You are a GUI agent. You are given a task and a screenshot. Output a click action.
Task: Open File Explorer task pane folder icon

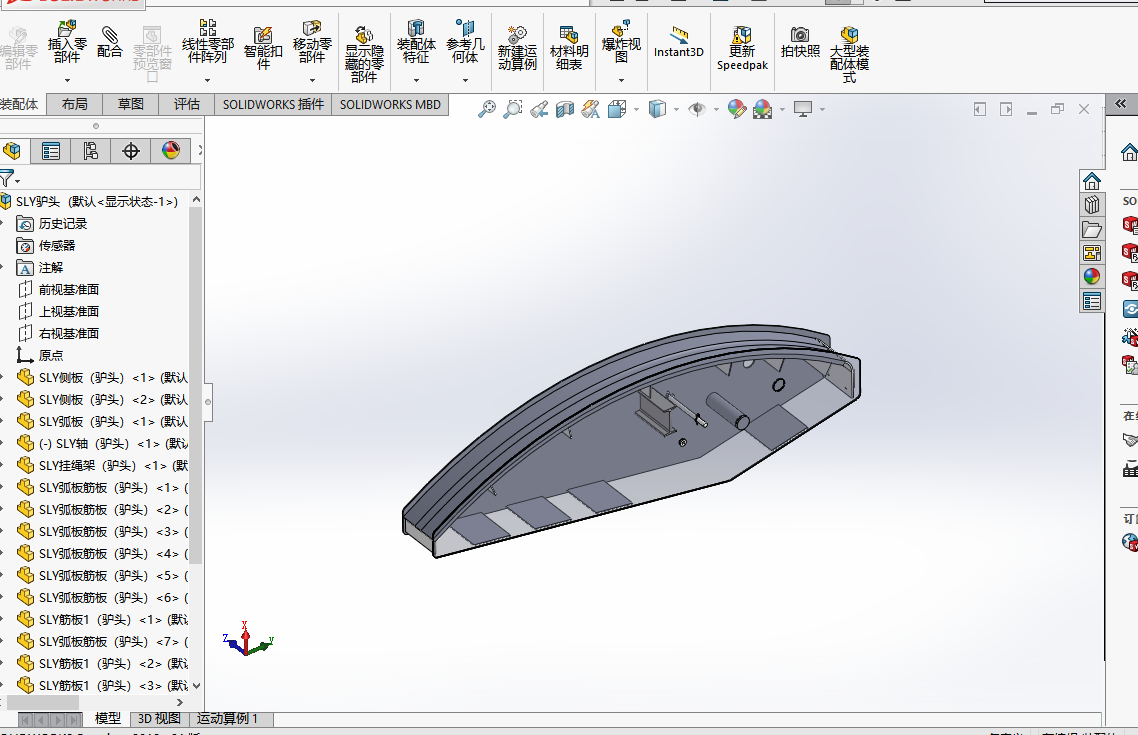(1092, 229)
